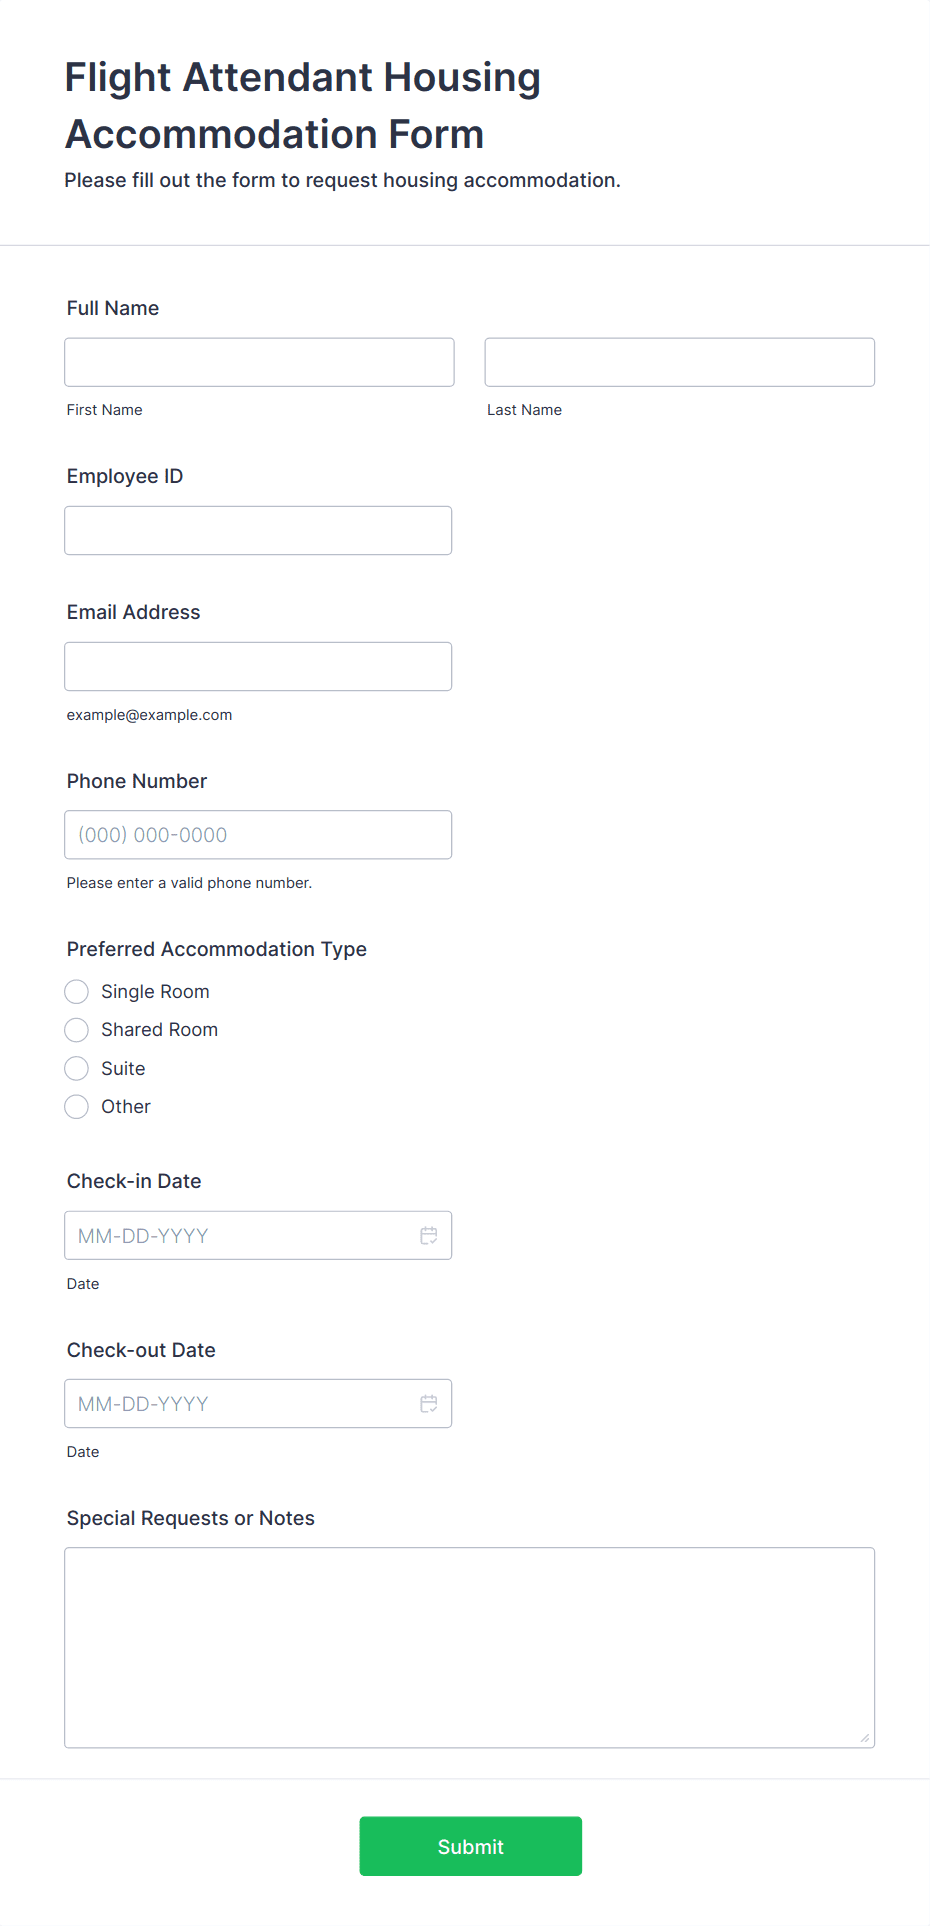This screenshot has height=1926, width=930.
Task: Pick the Other accommodation option
Action: point(77,1107)
